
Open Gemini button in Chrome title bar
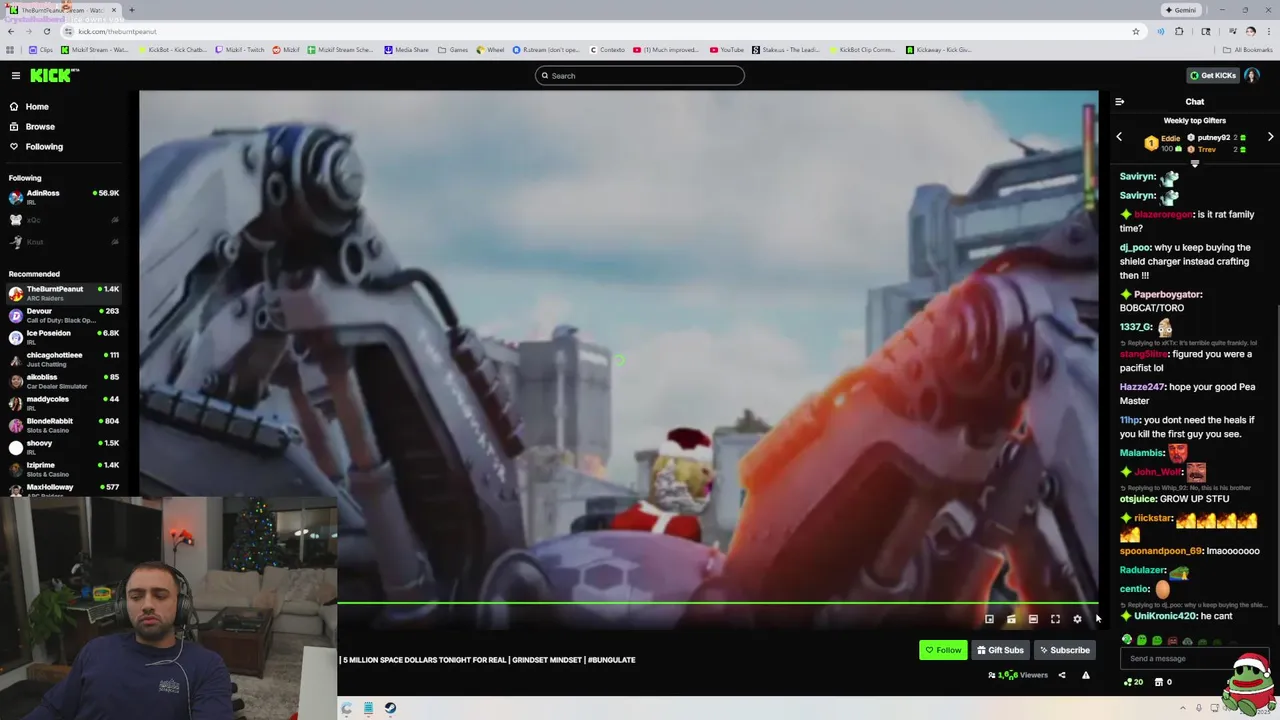[x=1180, y=10]
